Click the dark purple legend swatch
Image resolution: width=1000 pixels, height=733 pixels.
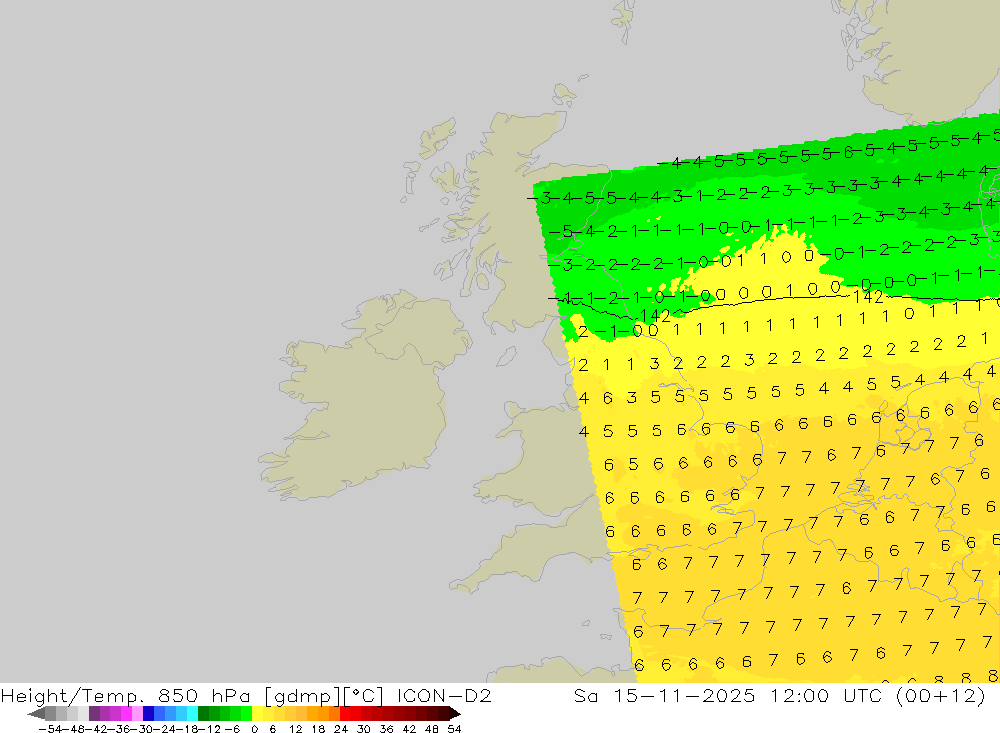pos(94,713)
